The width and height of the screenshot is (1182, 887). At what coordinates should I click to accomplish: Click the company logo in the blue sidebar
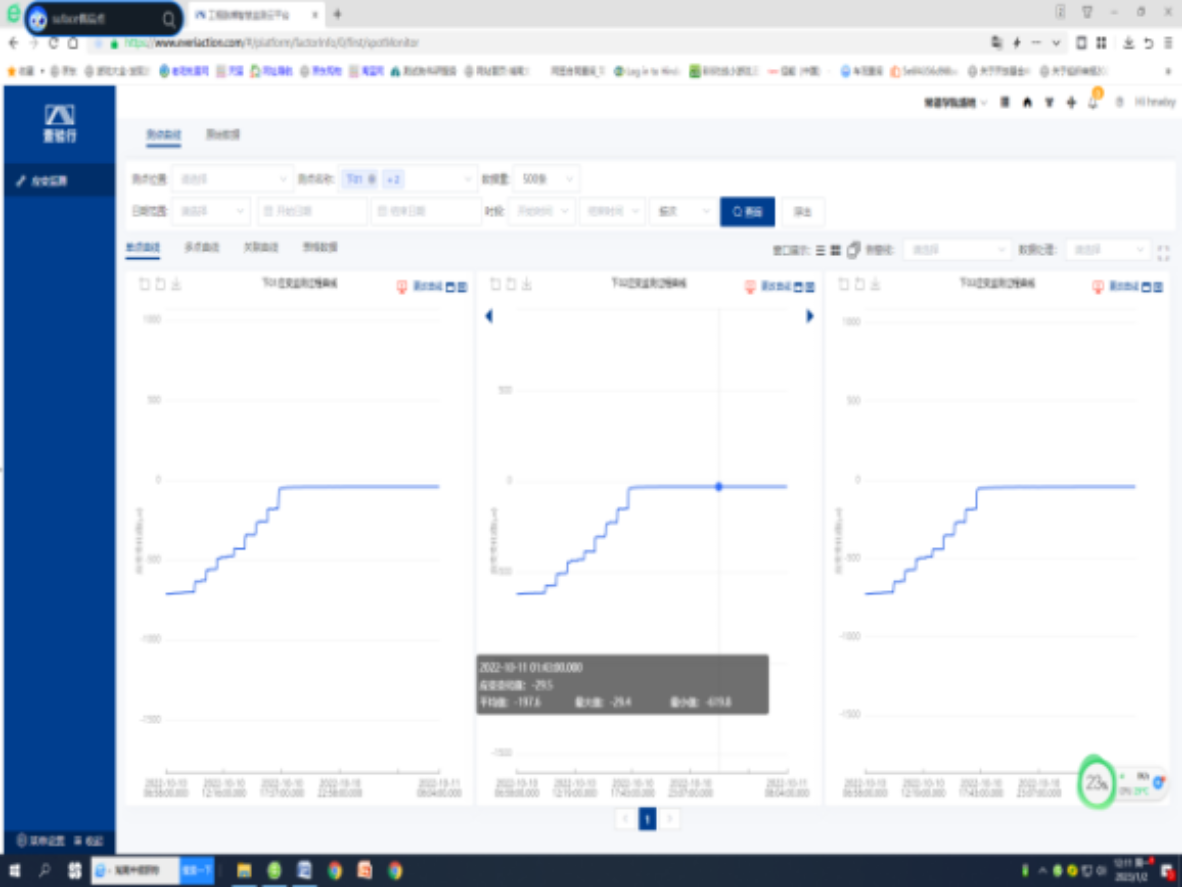60,124
